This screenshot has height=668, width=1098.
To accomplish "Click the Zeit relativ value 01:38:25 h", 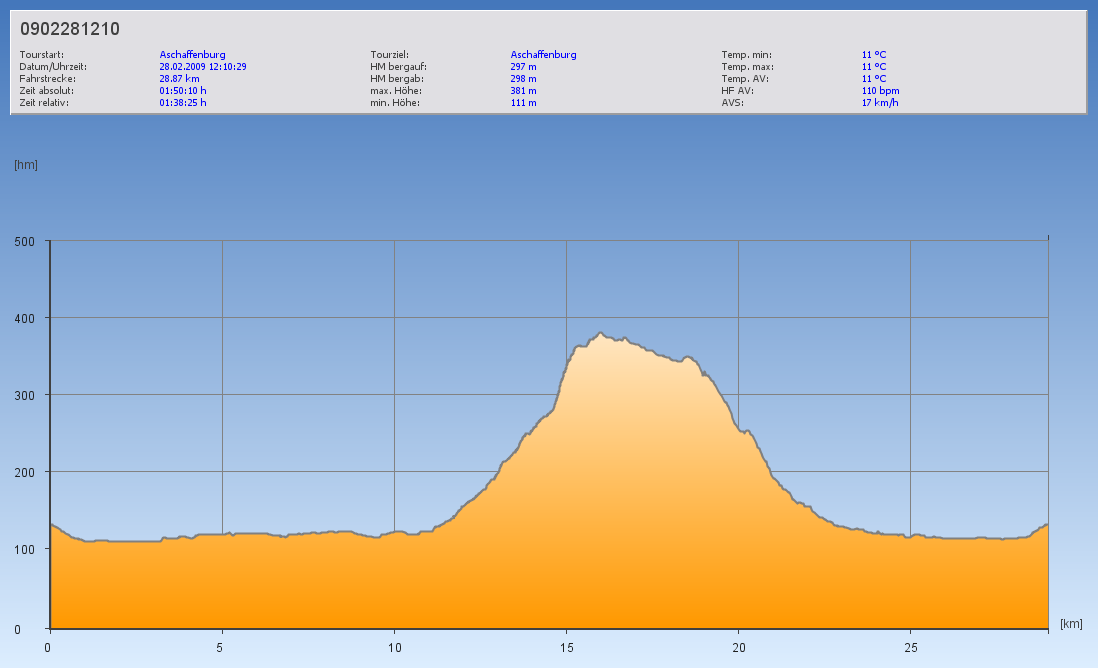I will [x=183, y=102].
